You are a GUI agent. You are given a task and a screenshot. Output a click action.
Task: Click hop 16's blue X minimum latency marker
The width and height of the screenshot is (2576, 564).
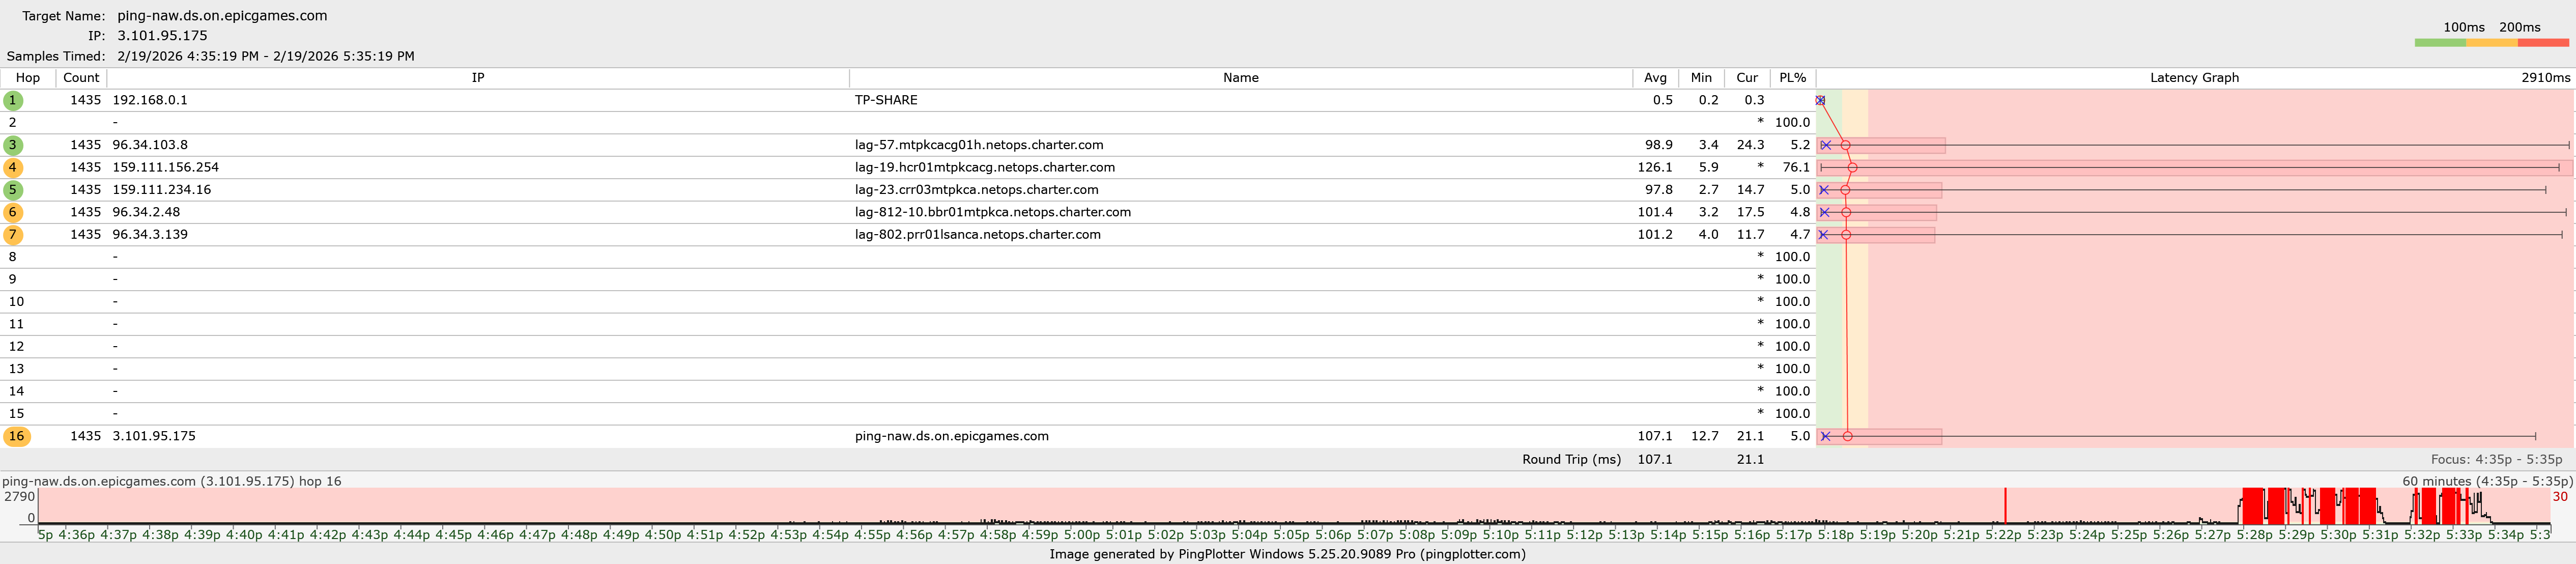(1825, 436)
